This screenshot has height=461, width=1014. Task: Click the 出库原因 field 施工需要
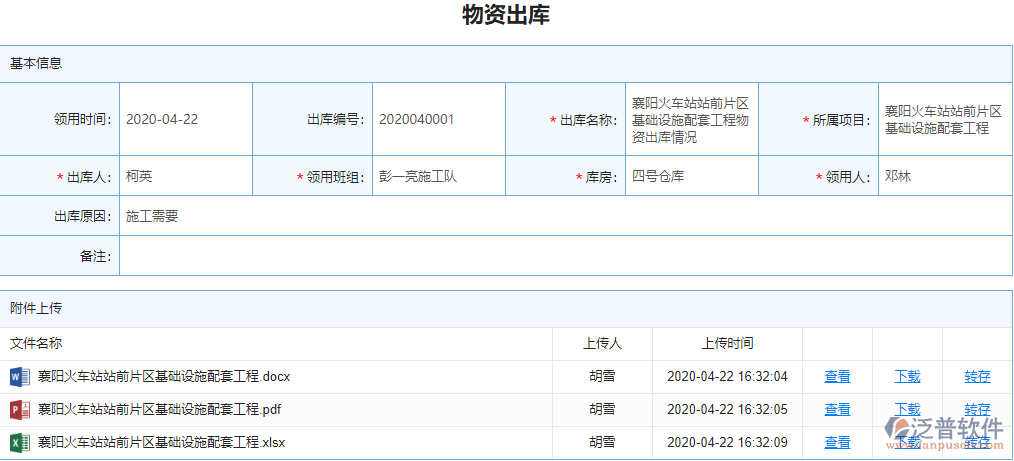pos(566,216)
